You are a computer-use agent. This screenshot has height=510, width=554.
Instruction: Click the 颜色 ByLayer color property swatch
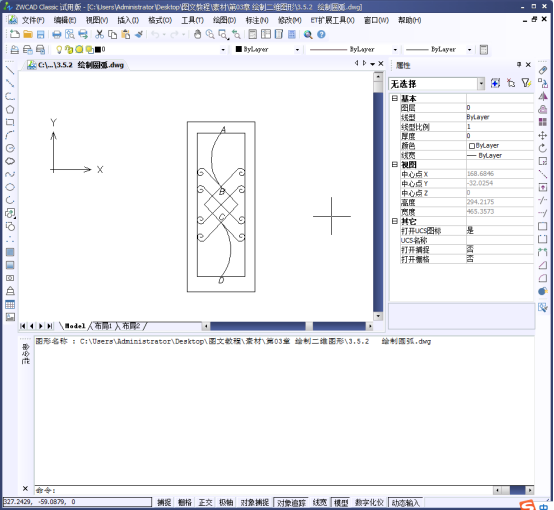[471, 146]
